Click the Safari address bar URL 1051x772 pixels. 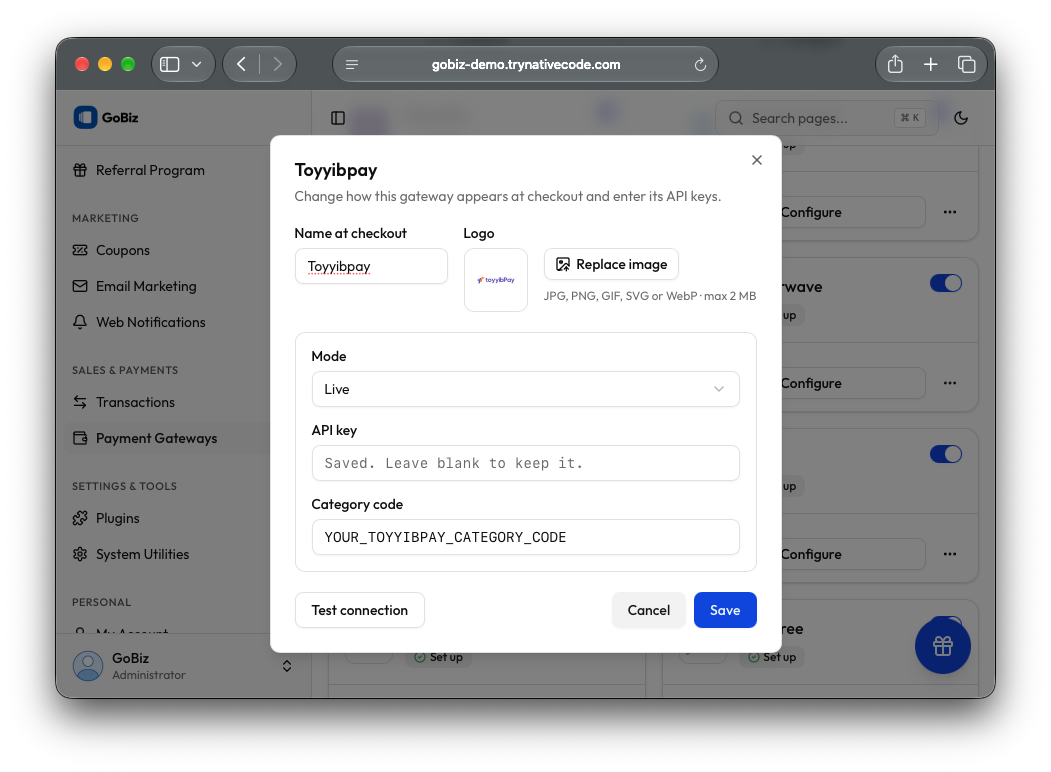(526, 64)
